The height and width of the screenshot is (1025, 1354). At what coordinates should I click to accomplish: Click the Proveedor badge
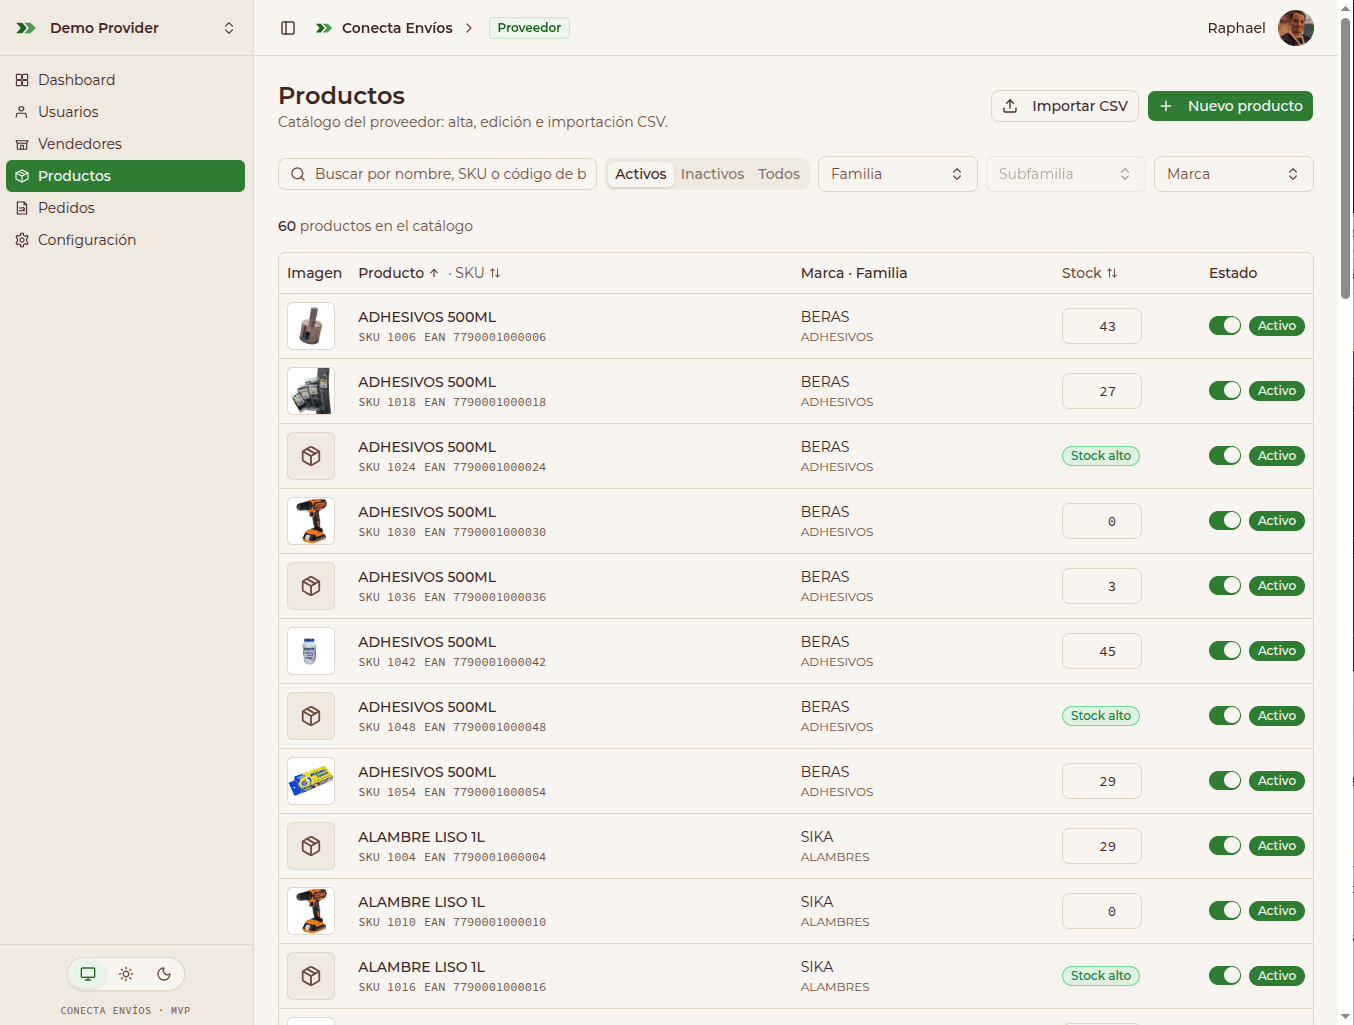(x=529, y=28)
